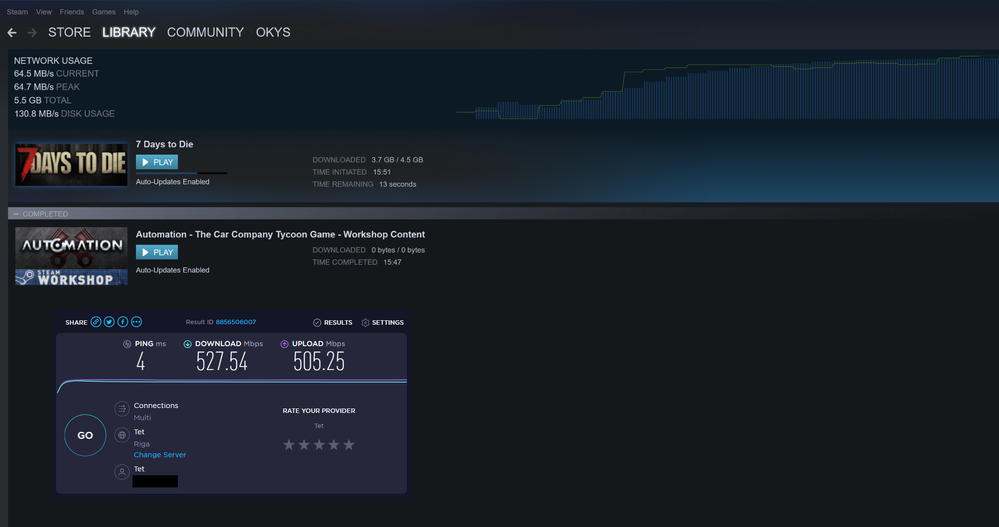Share speedtest result on Twitter
Image resolution: width=999 pixels, height=527 pixels.
tap(109, 322)
